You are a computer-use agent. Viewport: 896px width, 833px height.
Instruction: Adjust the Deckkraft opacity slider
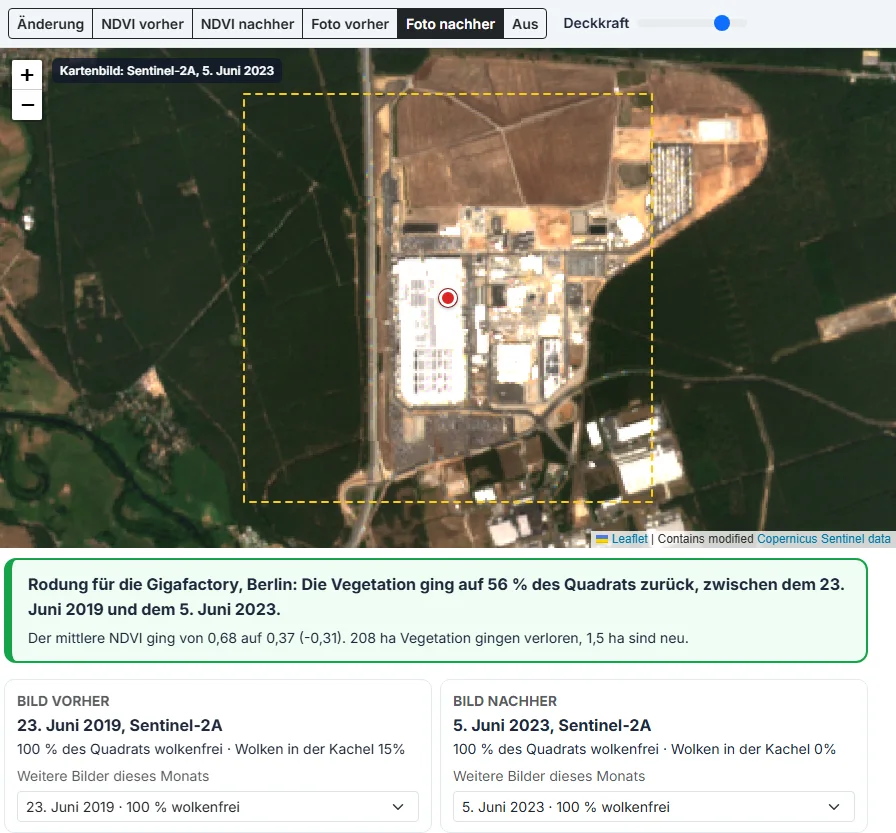pos(692,23)
